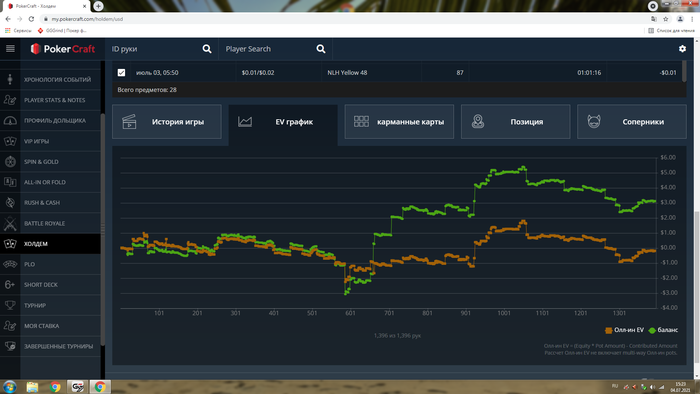
Task: Toggle Олл-ин EV legend swatch
Action: tap(608, 330)
